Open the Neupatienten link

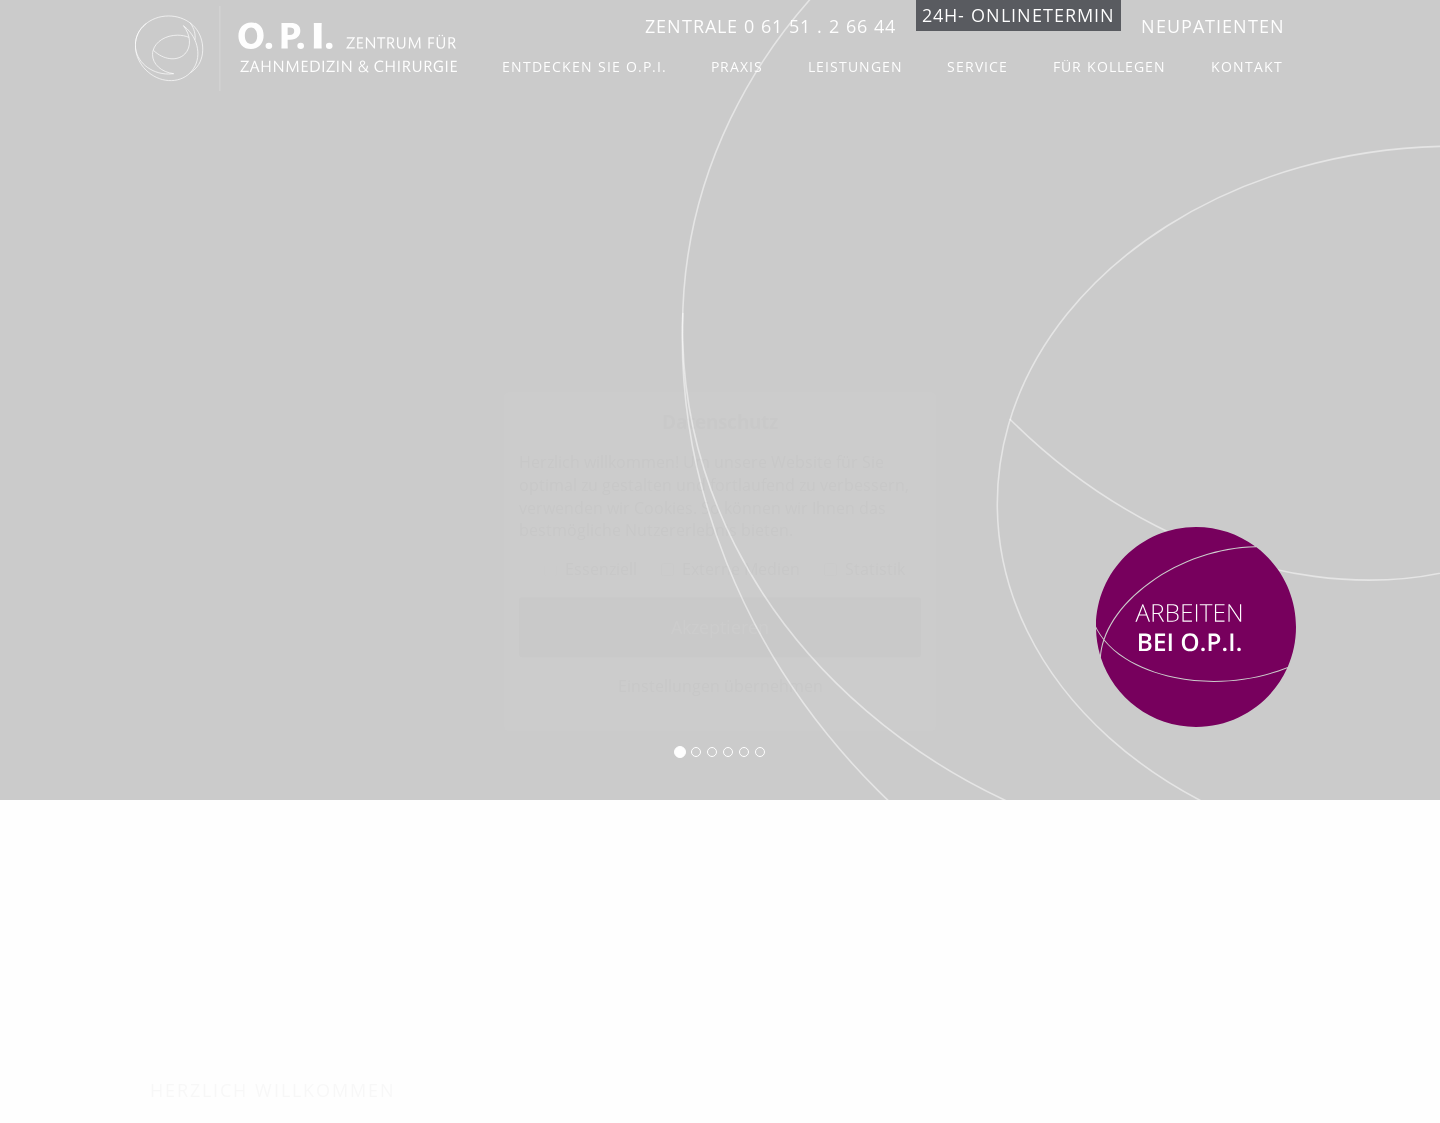1212,27
